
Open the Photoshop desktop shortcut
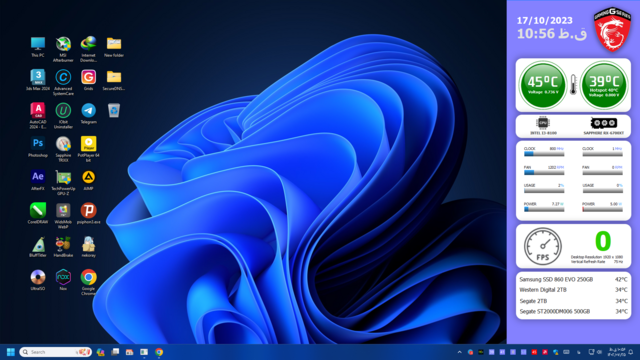pos(38,147)
